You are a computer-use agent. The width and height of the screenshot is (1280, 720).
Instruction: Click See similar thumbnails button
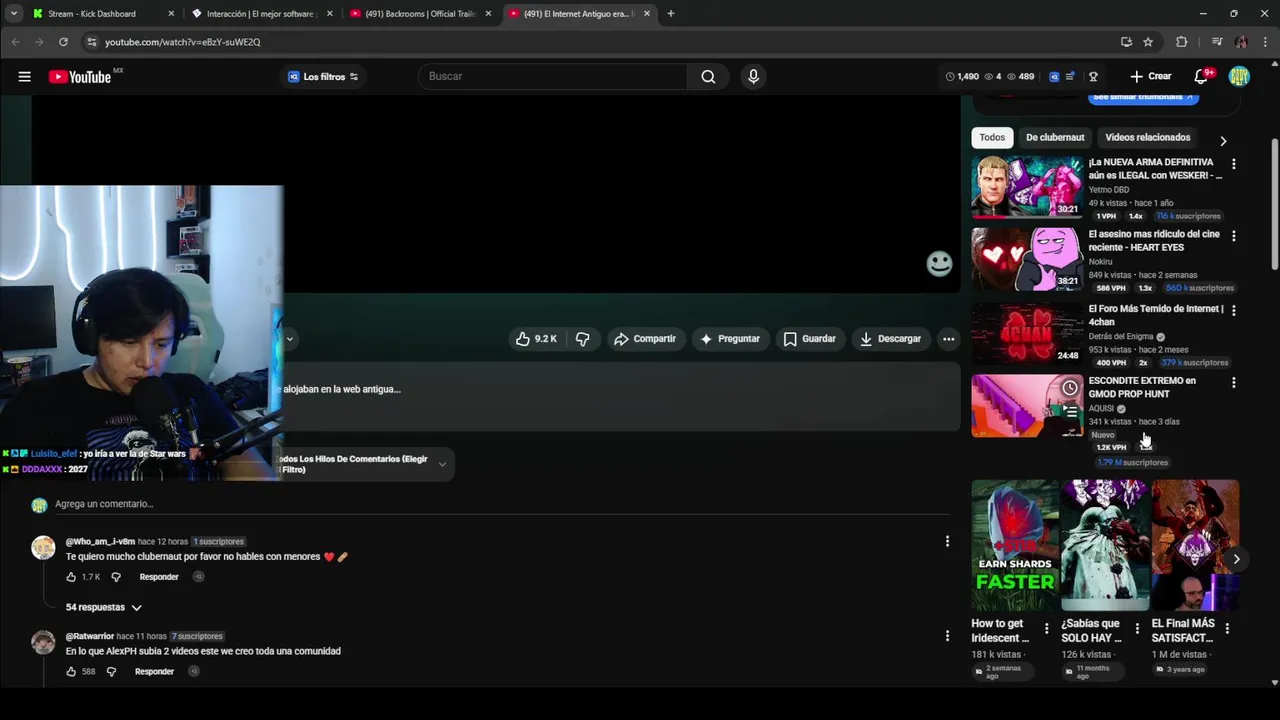[1143, 97]
